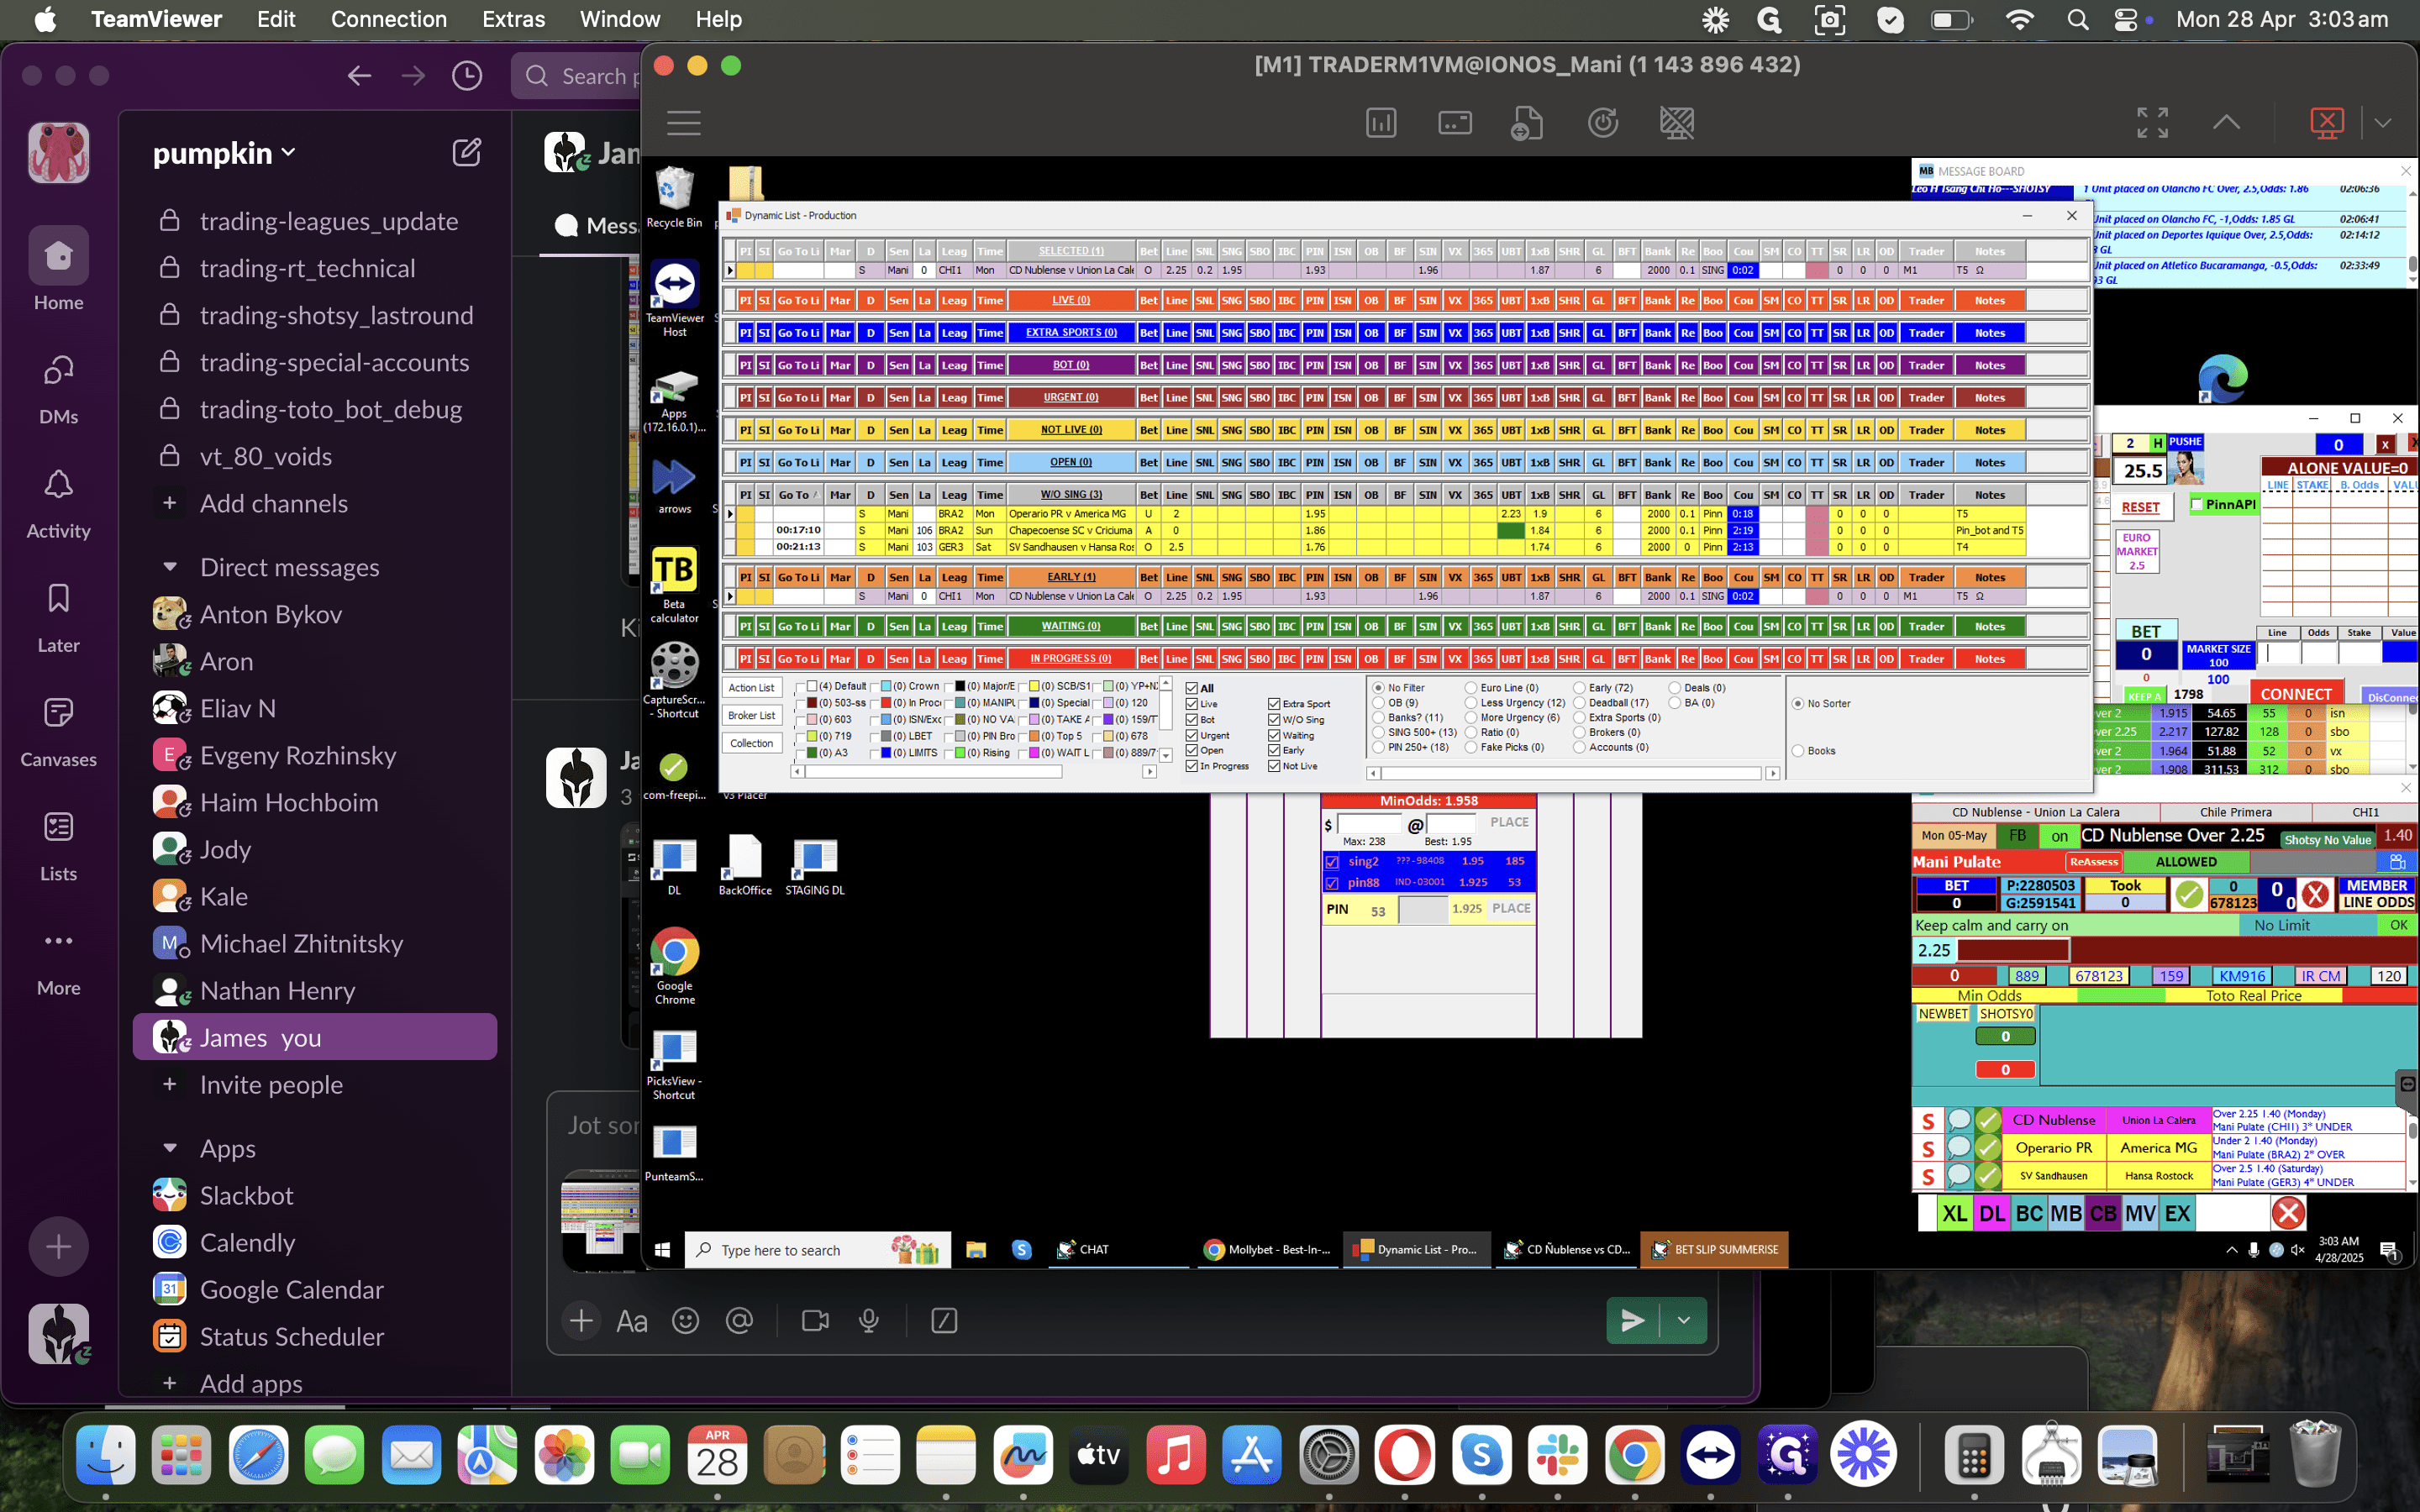Click TeamViewer full-screen expand arrows icon
Screen dimensions: 2420x1512
(x=2152, y=123)
